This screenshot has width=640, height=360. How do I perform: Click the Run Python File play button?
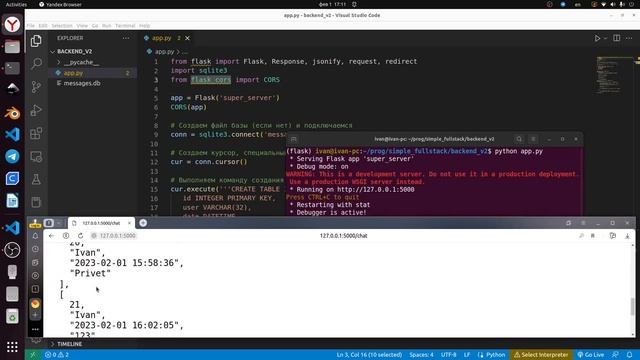[597, 38]
